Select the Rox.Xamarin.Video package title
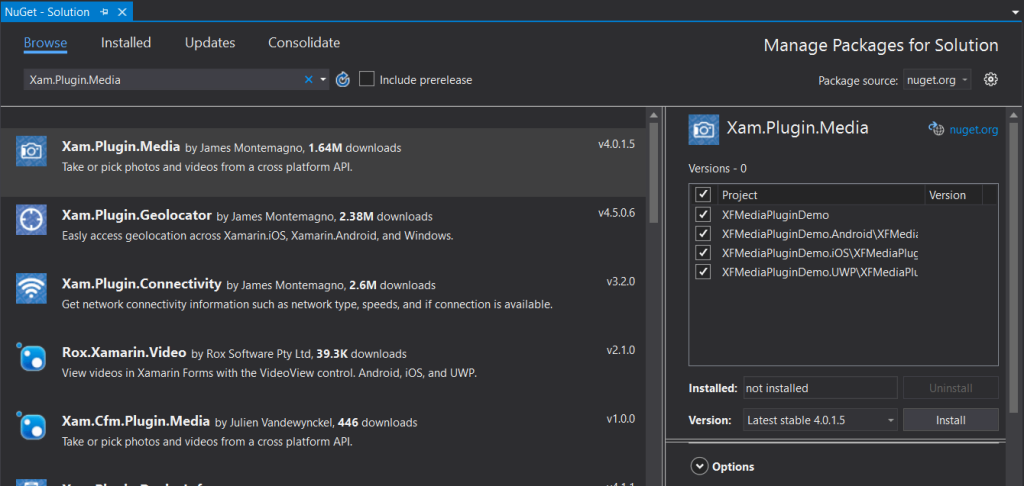 (x=124, y=353)
